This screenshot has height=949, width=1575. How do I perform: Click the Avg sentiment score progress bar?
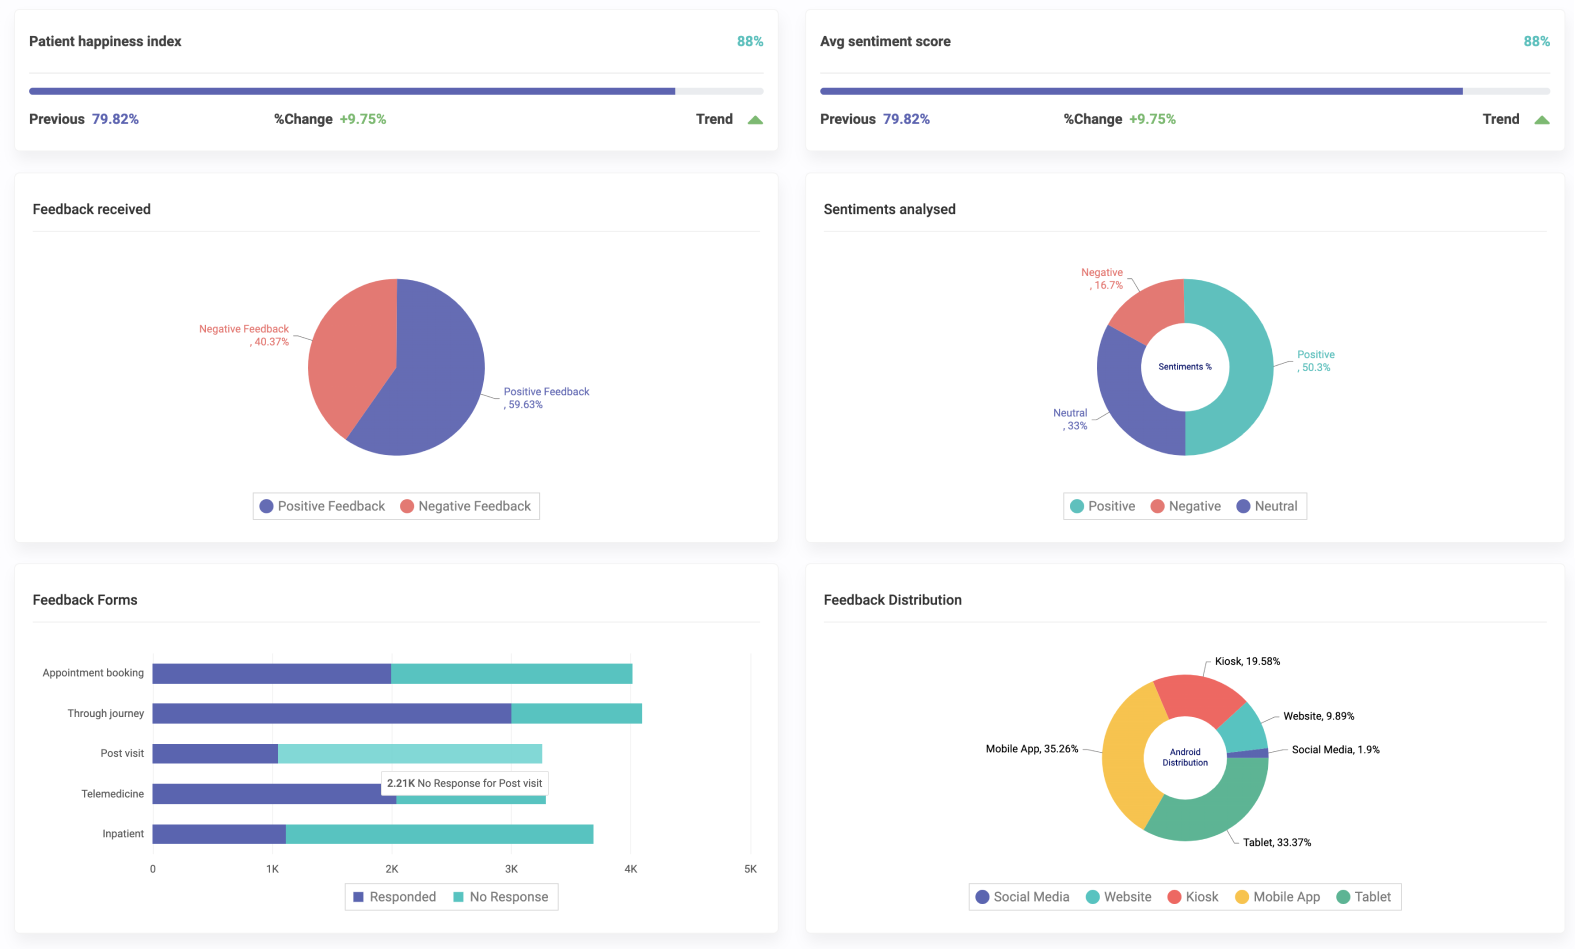[1184, 91]
